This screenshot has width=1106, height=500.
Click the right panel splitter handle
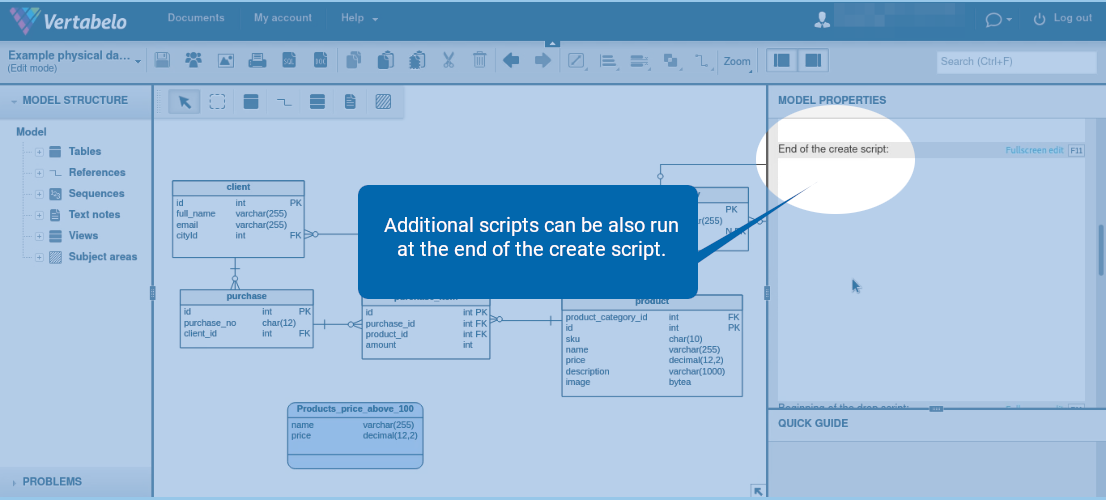tap(767, 293)
